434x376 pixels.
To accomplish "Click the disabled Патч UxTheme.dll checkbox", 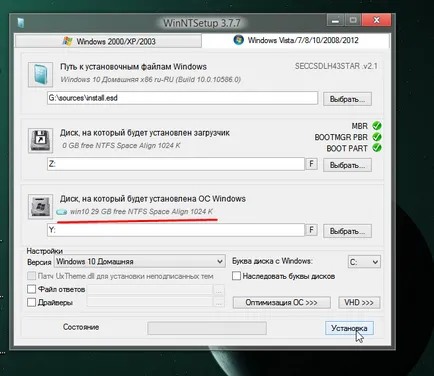I will click(x=31, y=276).
